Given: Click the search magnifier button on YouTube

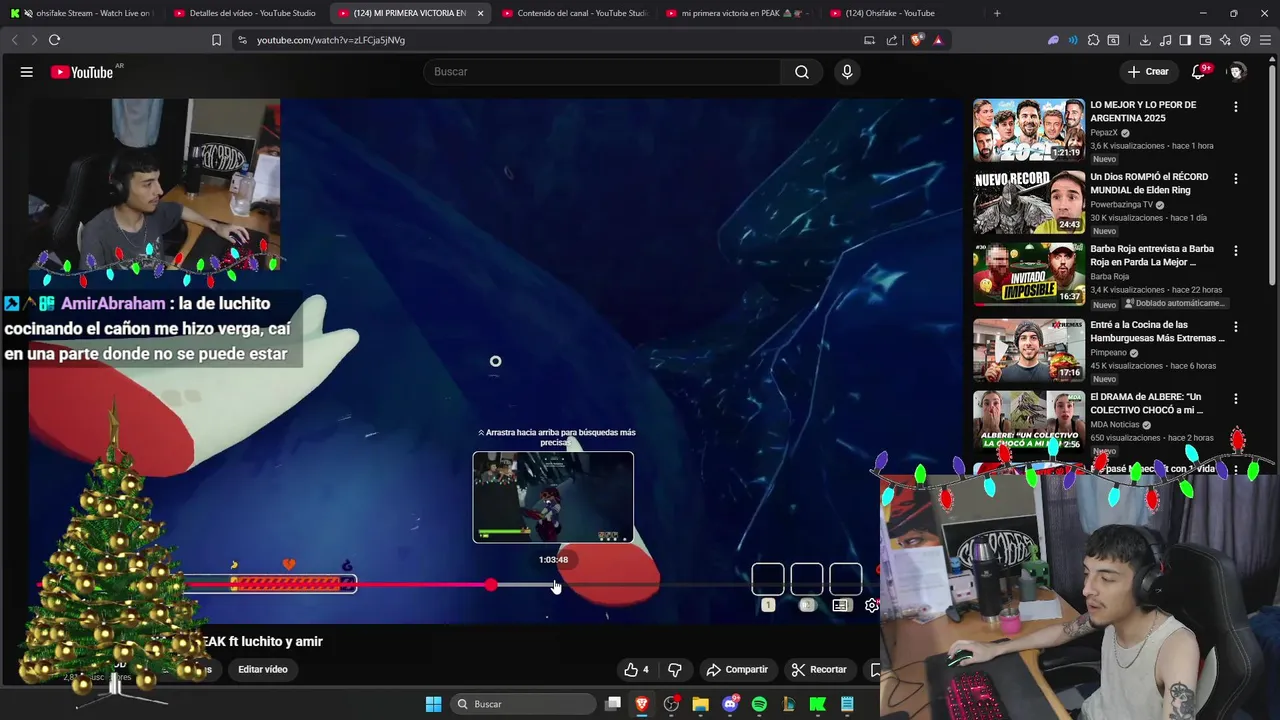Looking at the screenshot, I should click(802, 72).
